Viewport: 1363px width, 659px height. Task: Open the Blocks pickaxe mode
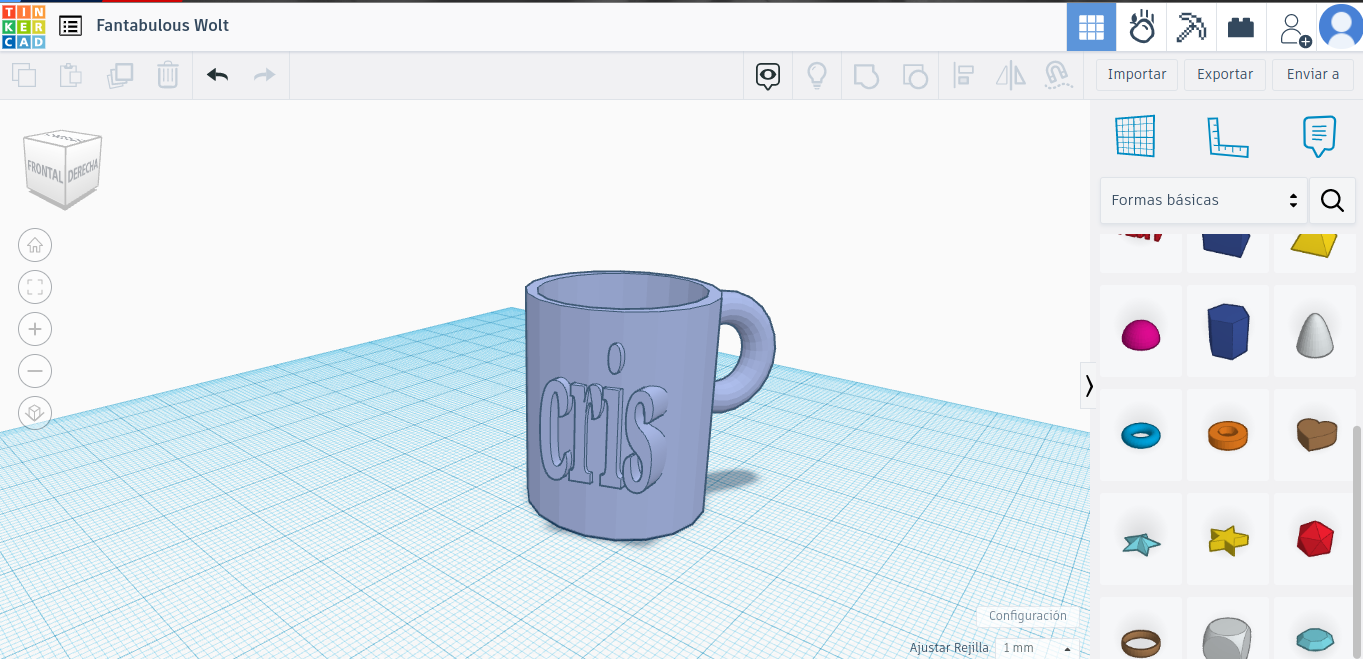[1191, 26]
